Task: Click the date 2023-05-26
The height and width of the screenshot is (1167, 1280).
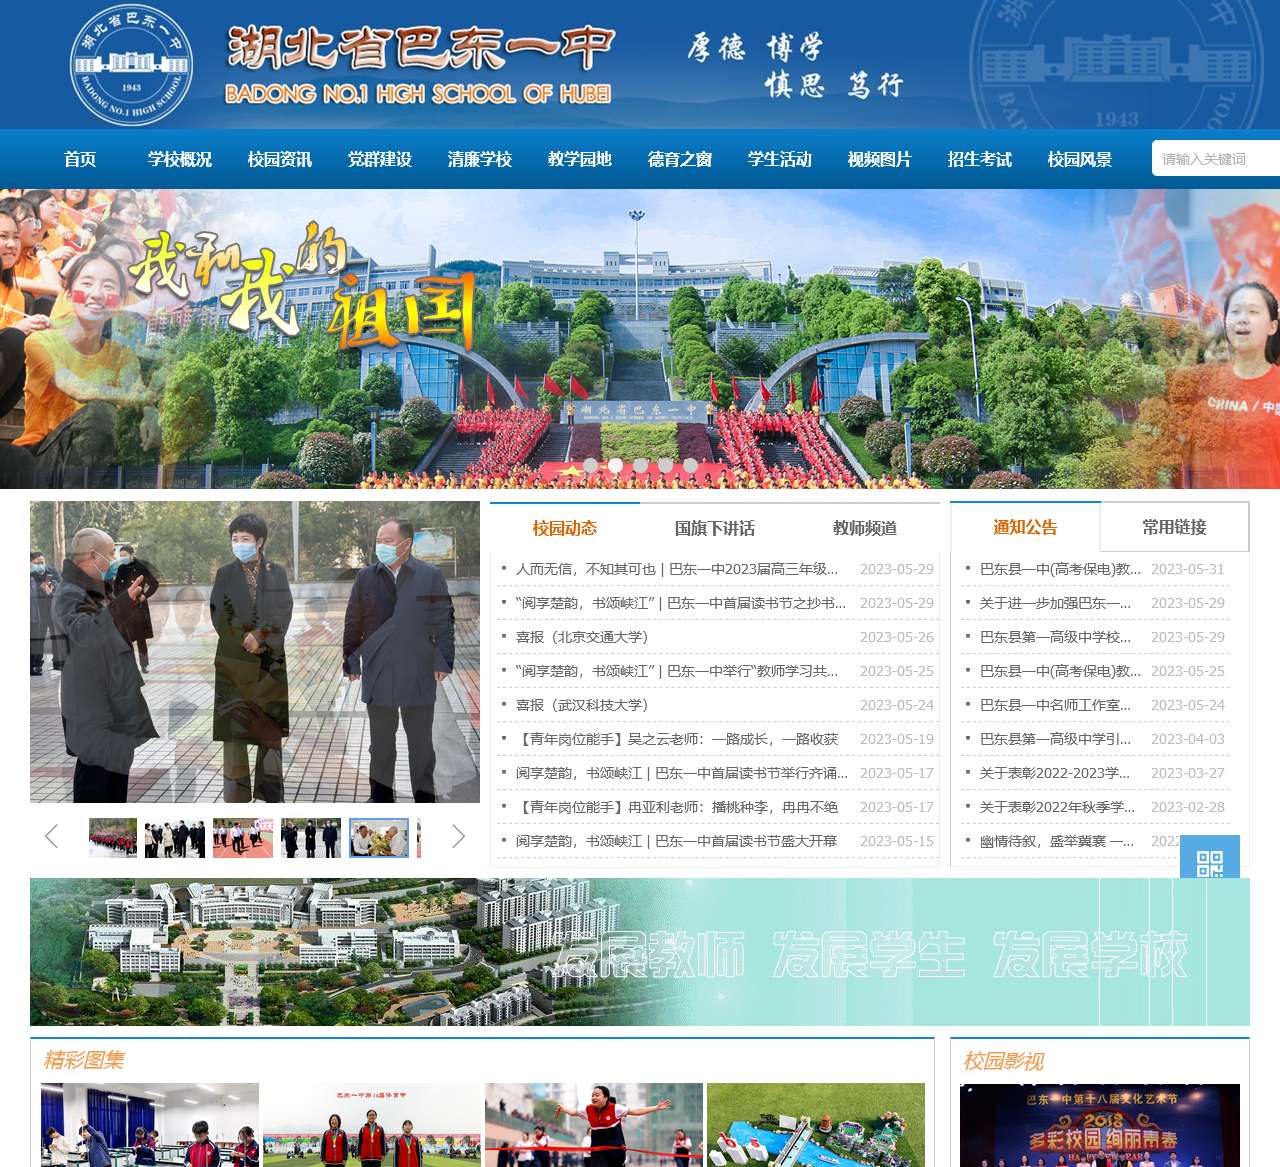Action: coord(897,637)
